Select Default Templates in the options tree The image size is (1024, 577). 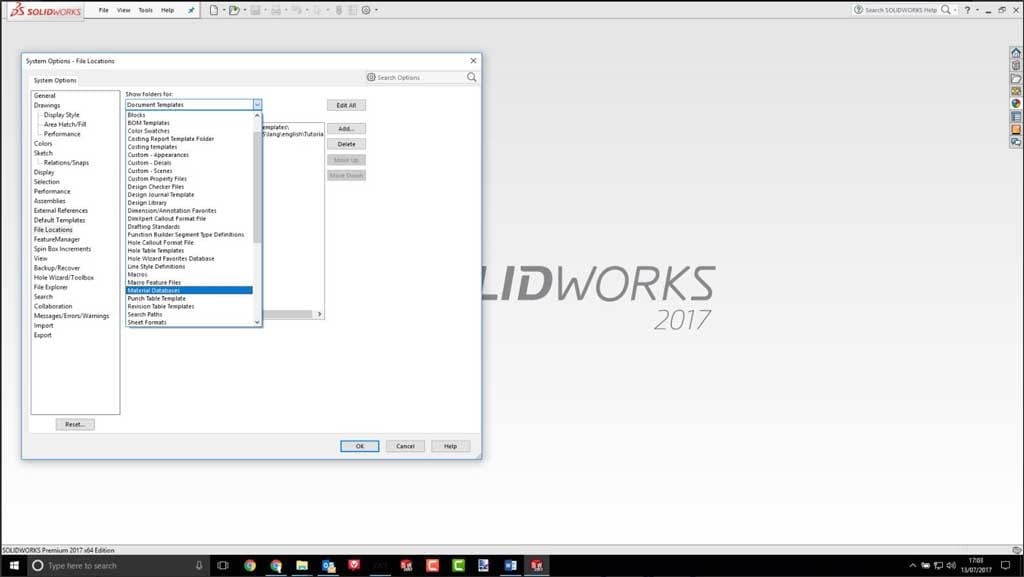point(59,220)
